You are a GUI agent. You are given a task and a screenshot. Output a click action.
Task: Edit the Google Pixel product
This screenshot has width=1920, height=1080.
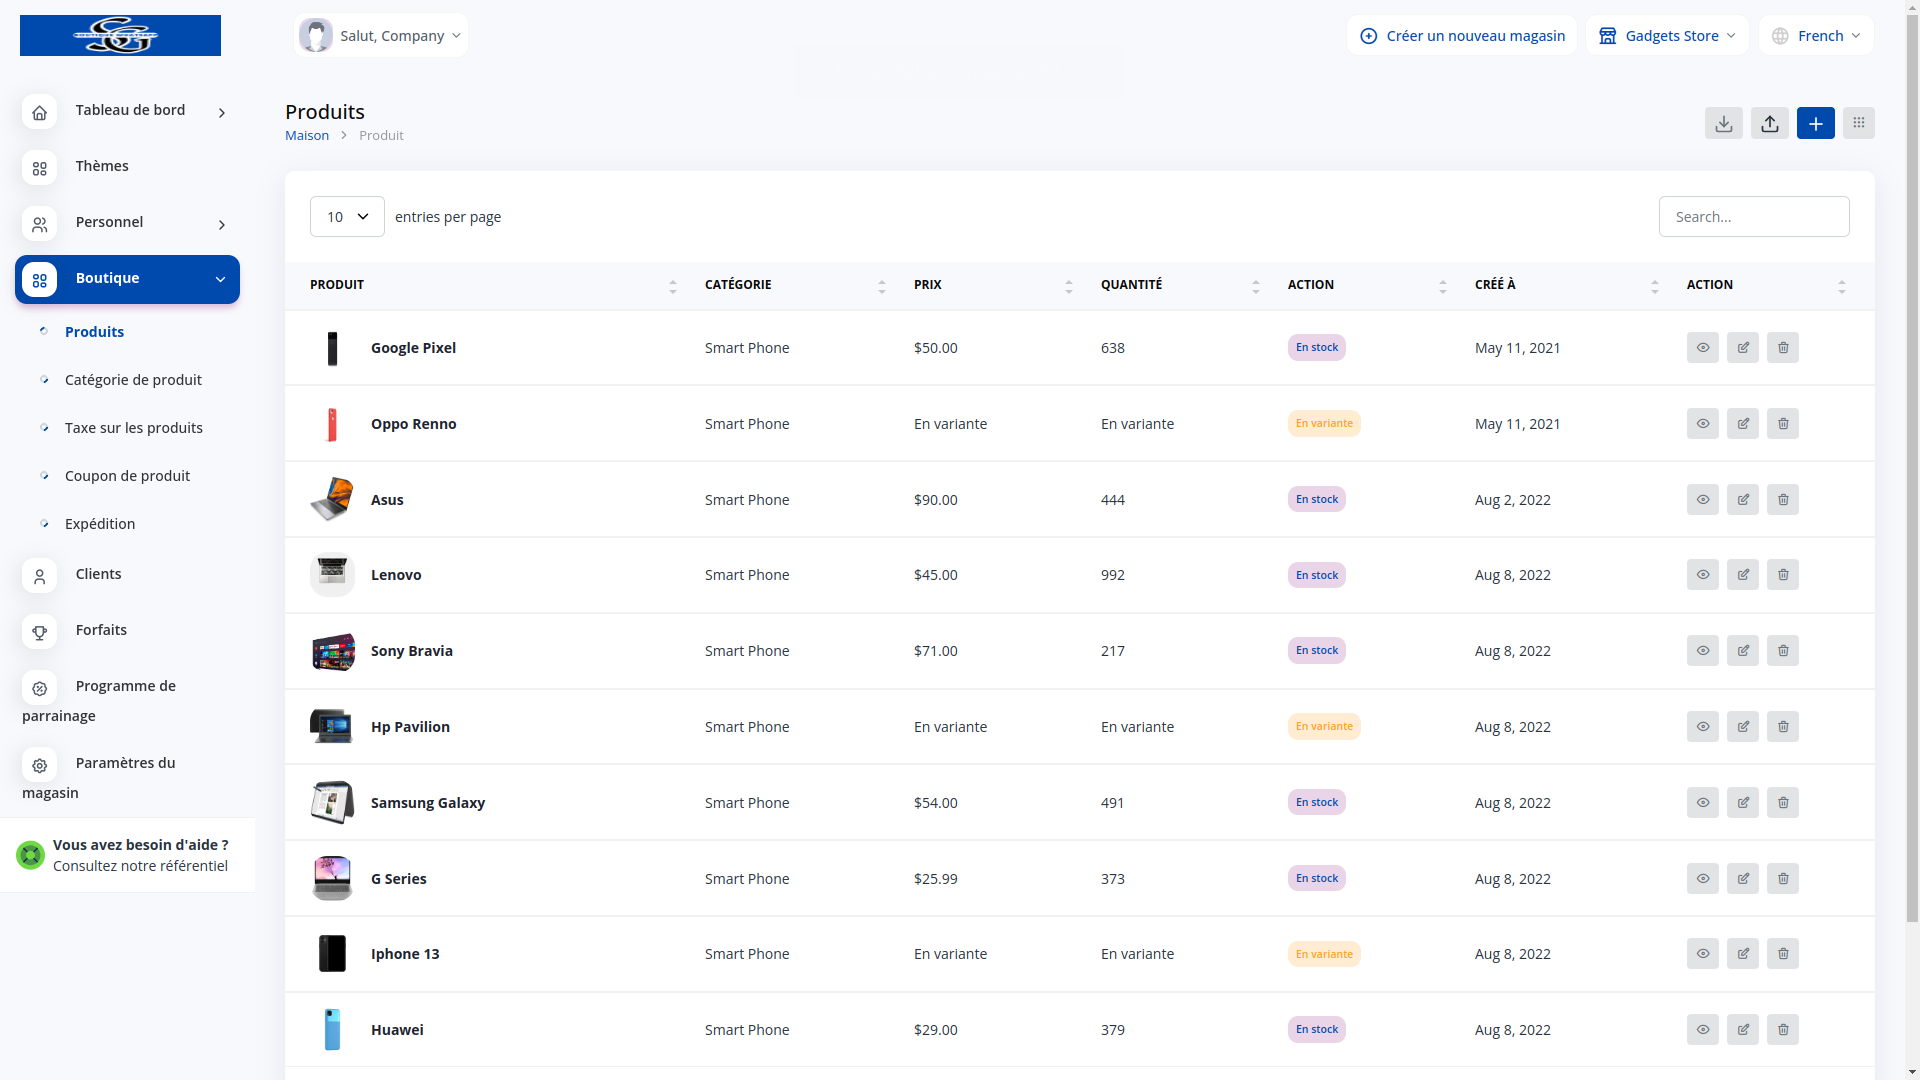coord(1742,348)
